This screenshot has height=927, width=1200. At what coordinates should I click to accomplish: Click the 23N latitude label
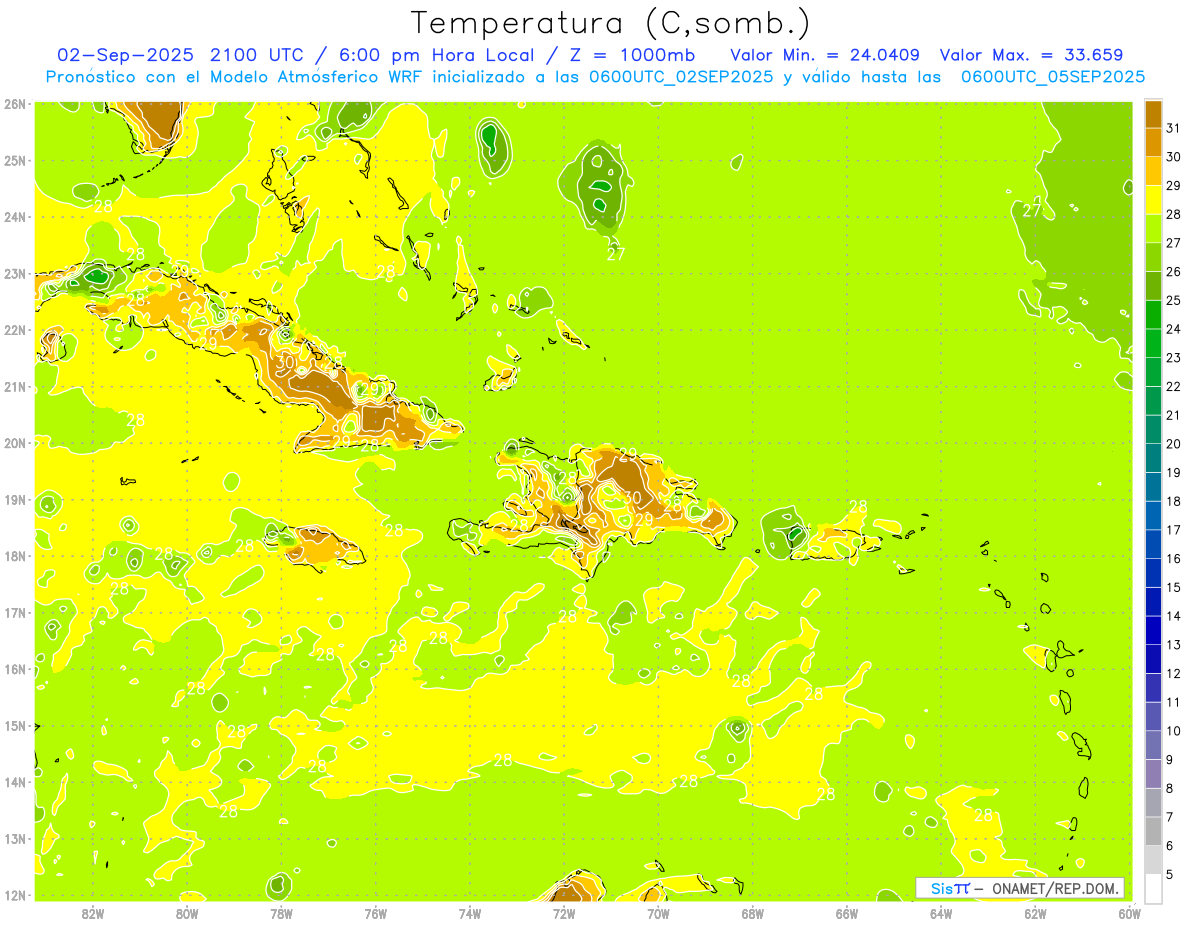15,273
